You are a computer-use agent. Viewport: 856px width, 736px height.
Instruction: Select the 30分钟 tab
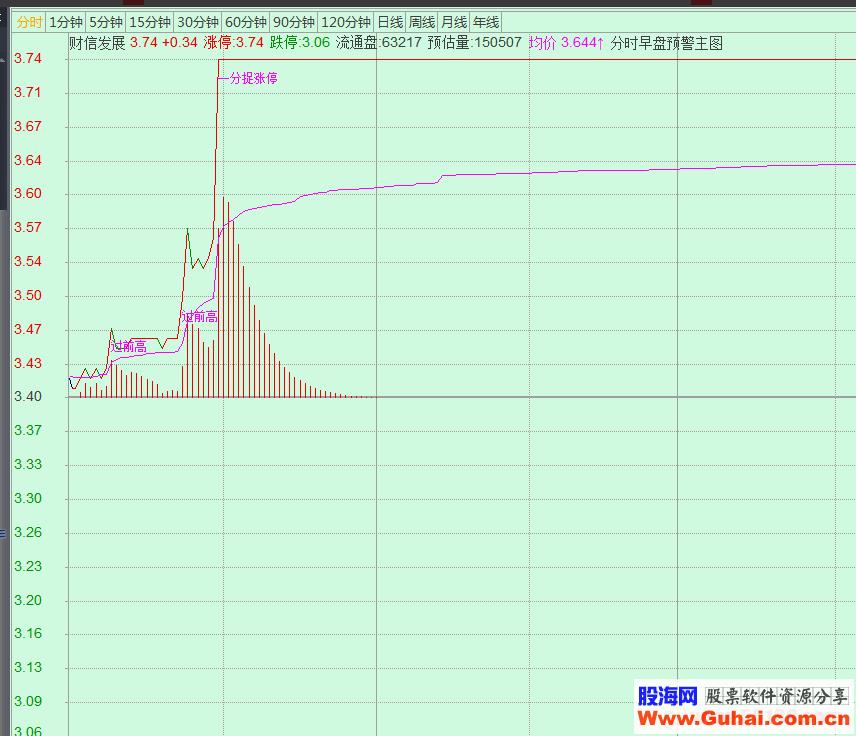click(x=197, y=22)
